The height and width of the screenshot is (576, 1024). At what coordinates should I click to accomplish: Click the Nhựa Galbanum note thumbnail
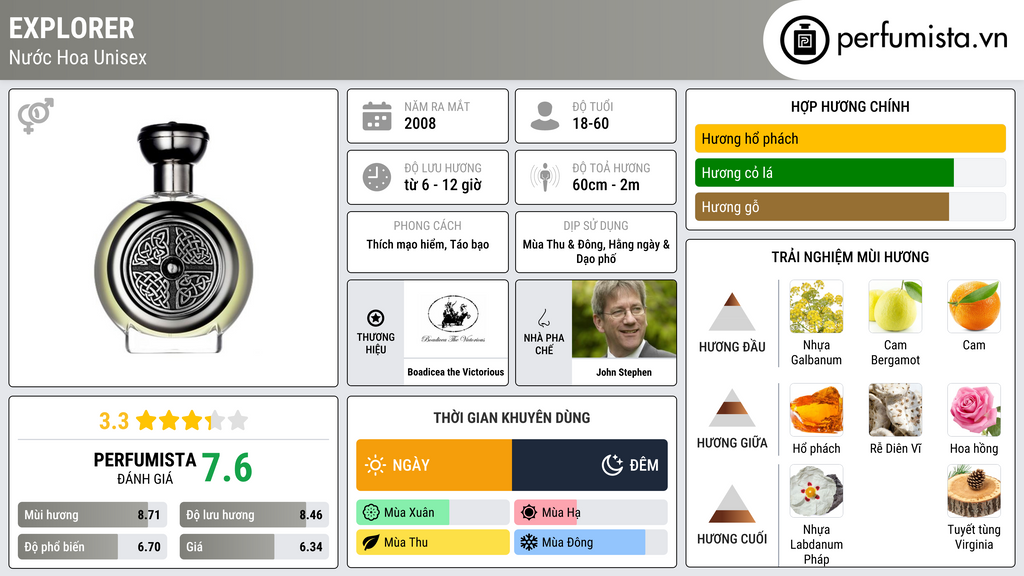[x=816, y=306]
